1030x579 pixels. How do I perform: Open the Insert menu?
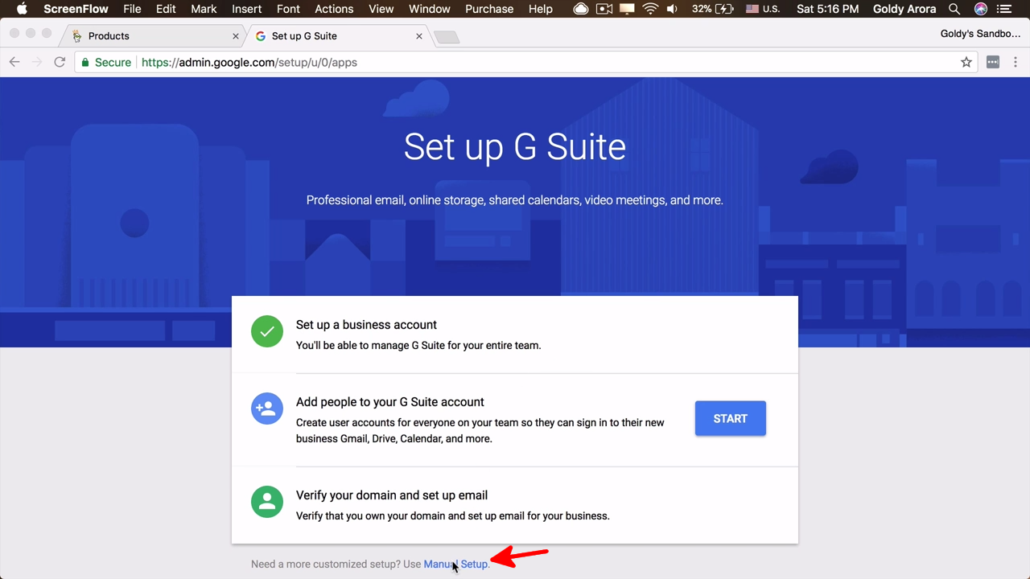(246, 9)
